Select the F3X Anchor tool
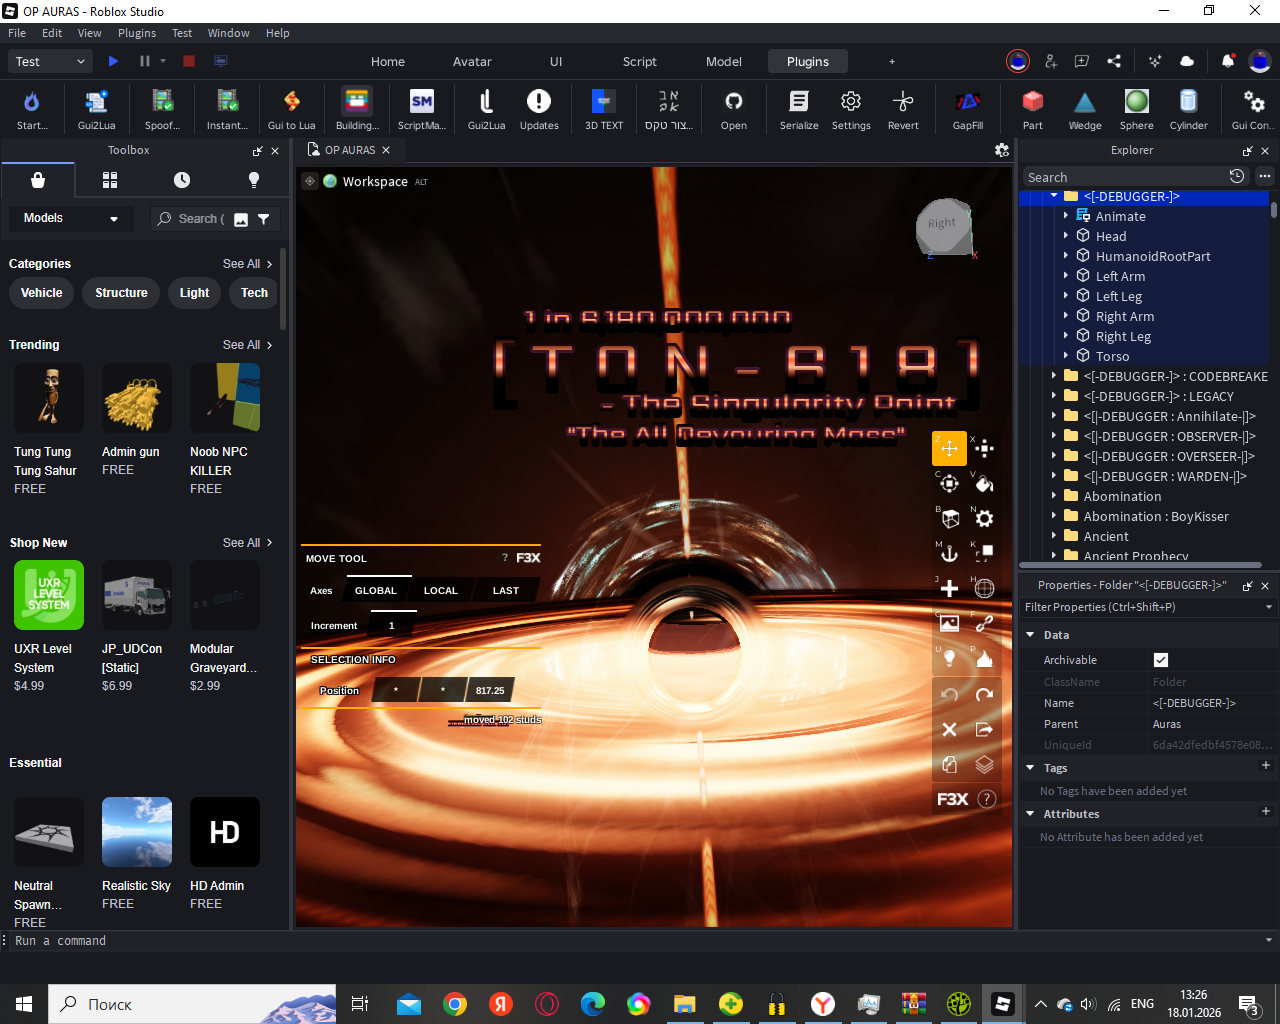 pos(949,554)
